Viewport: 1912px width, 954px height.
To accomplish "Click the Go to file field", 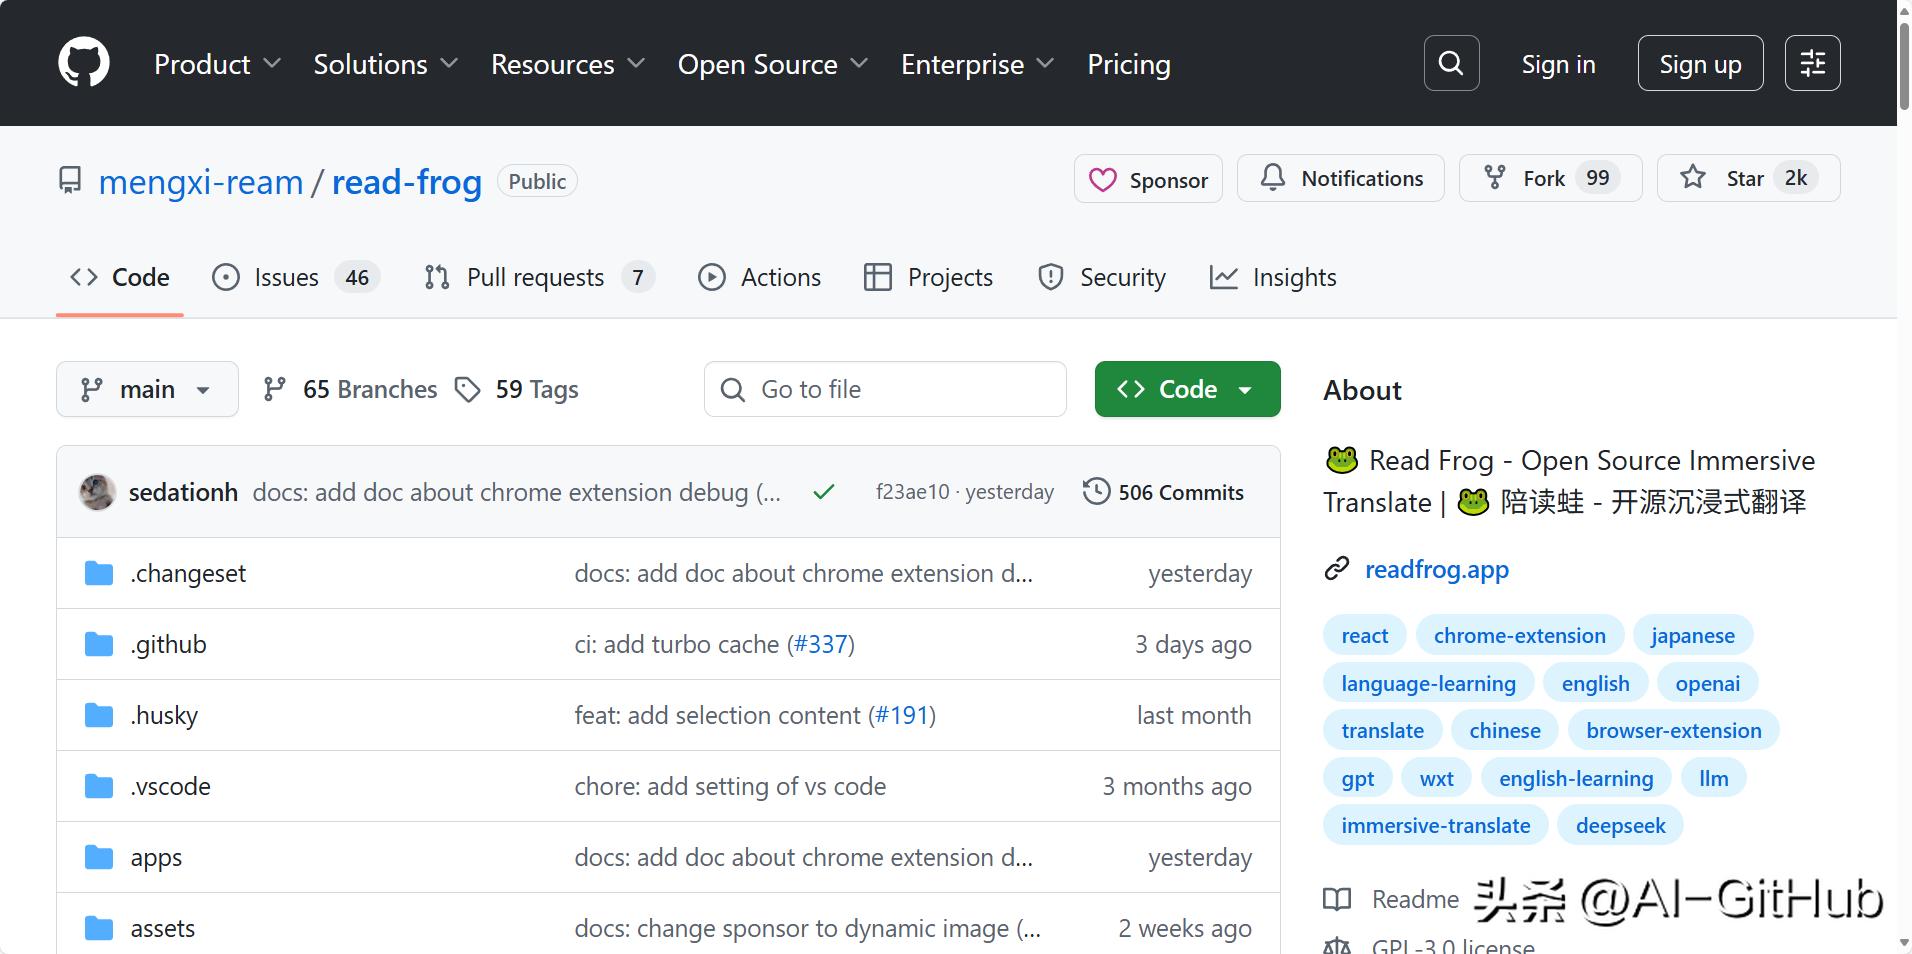I will 885,389.
